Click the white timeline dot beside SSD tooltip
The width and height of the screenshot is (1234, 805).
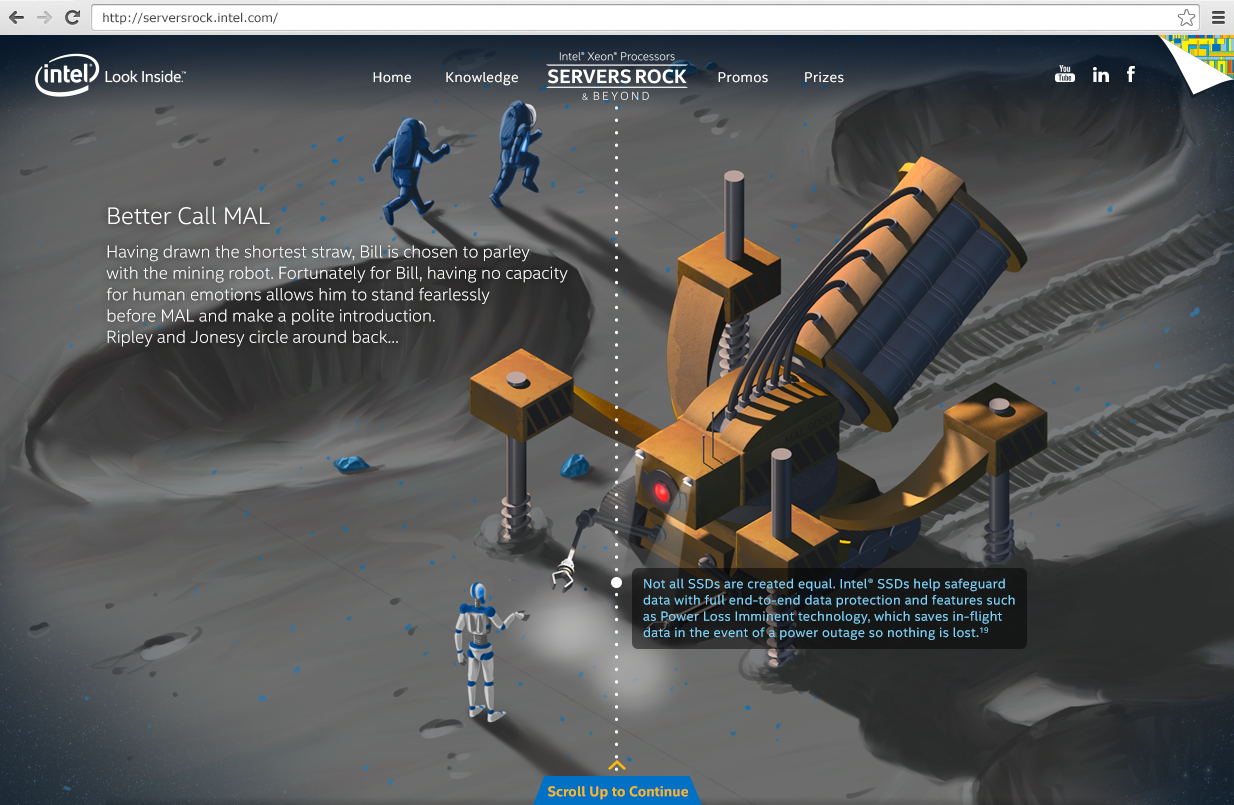617,582
